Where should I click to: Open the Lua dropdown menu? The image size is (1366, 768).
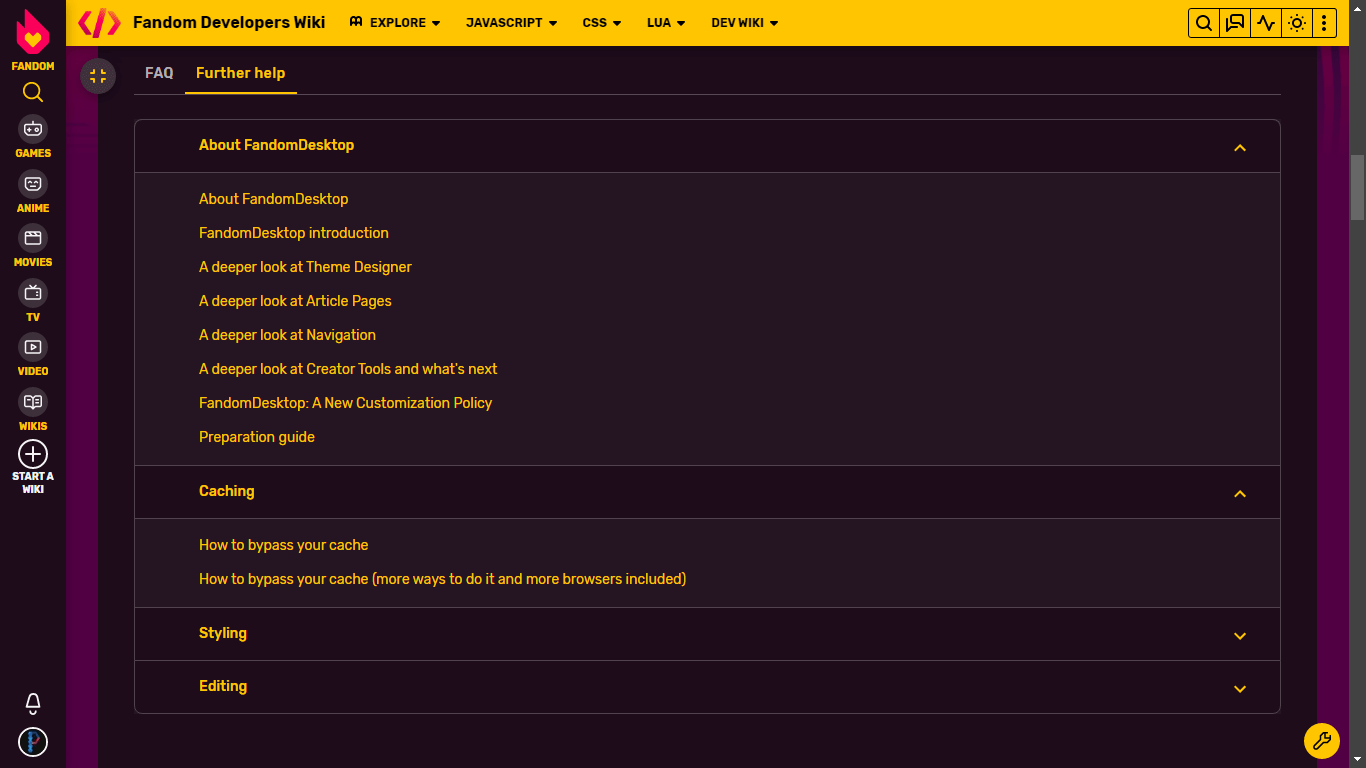[x=666, y=23]
